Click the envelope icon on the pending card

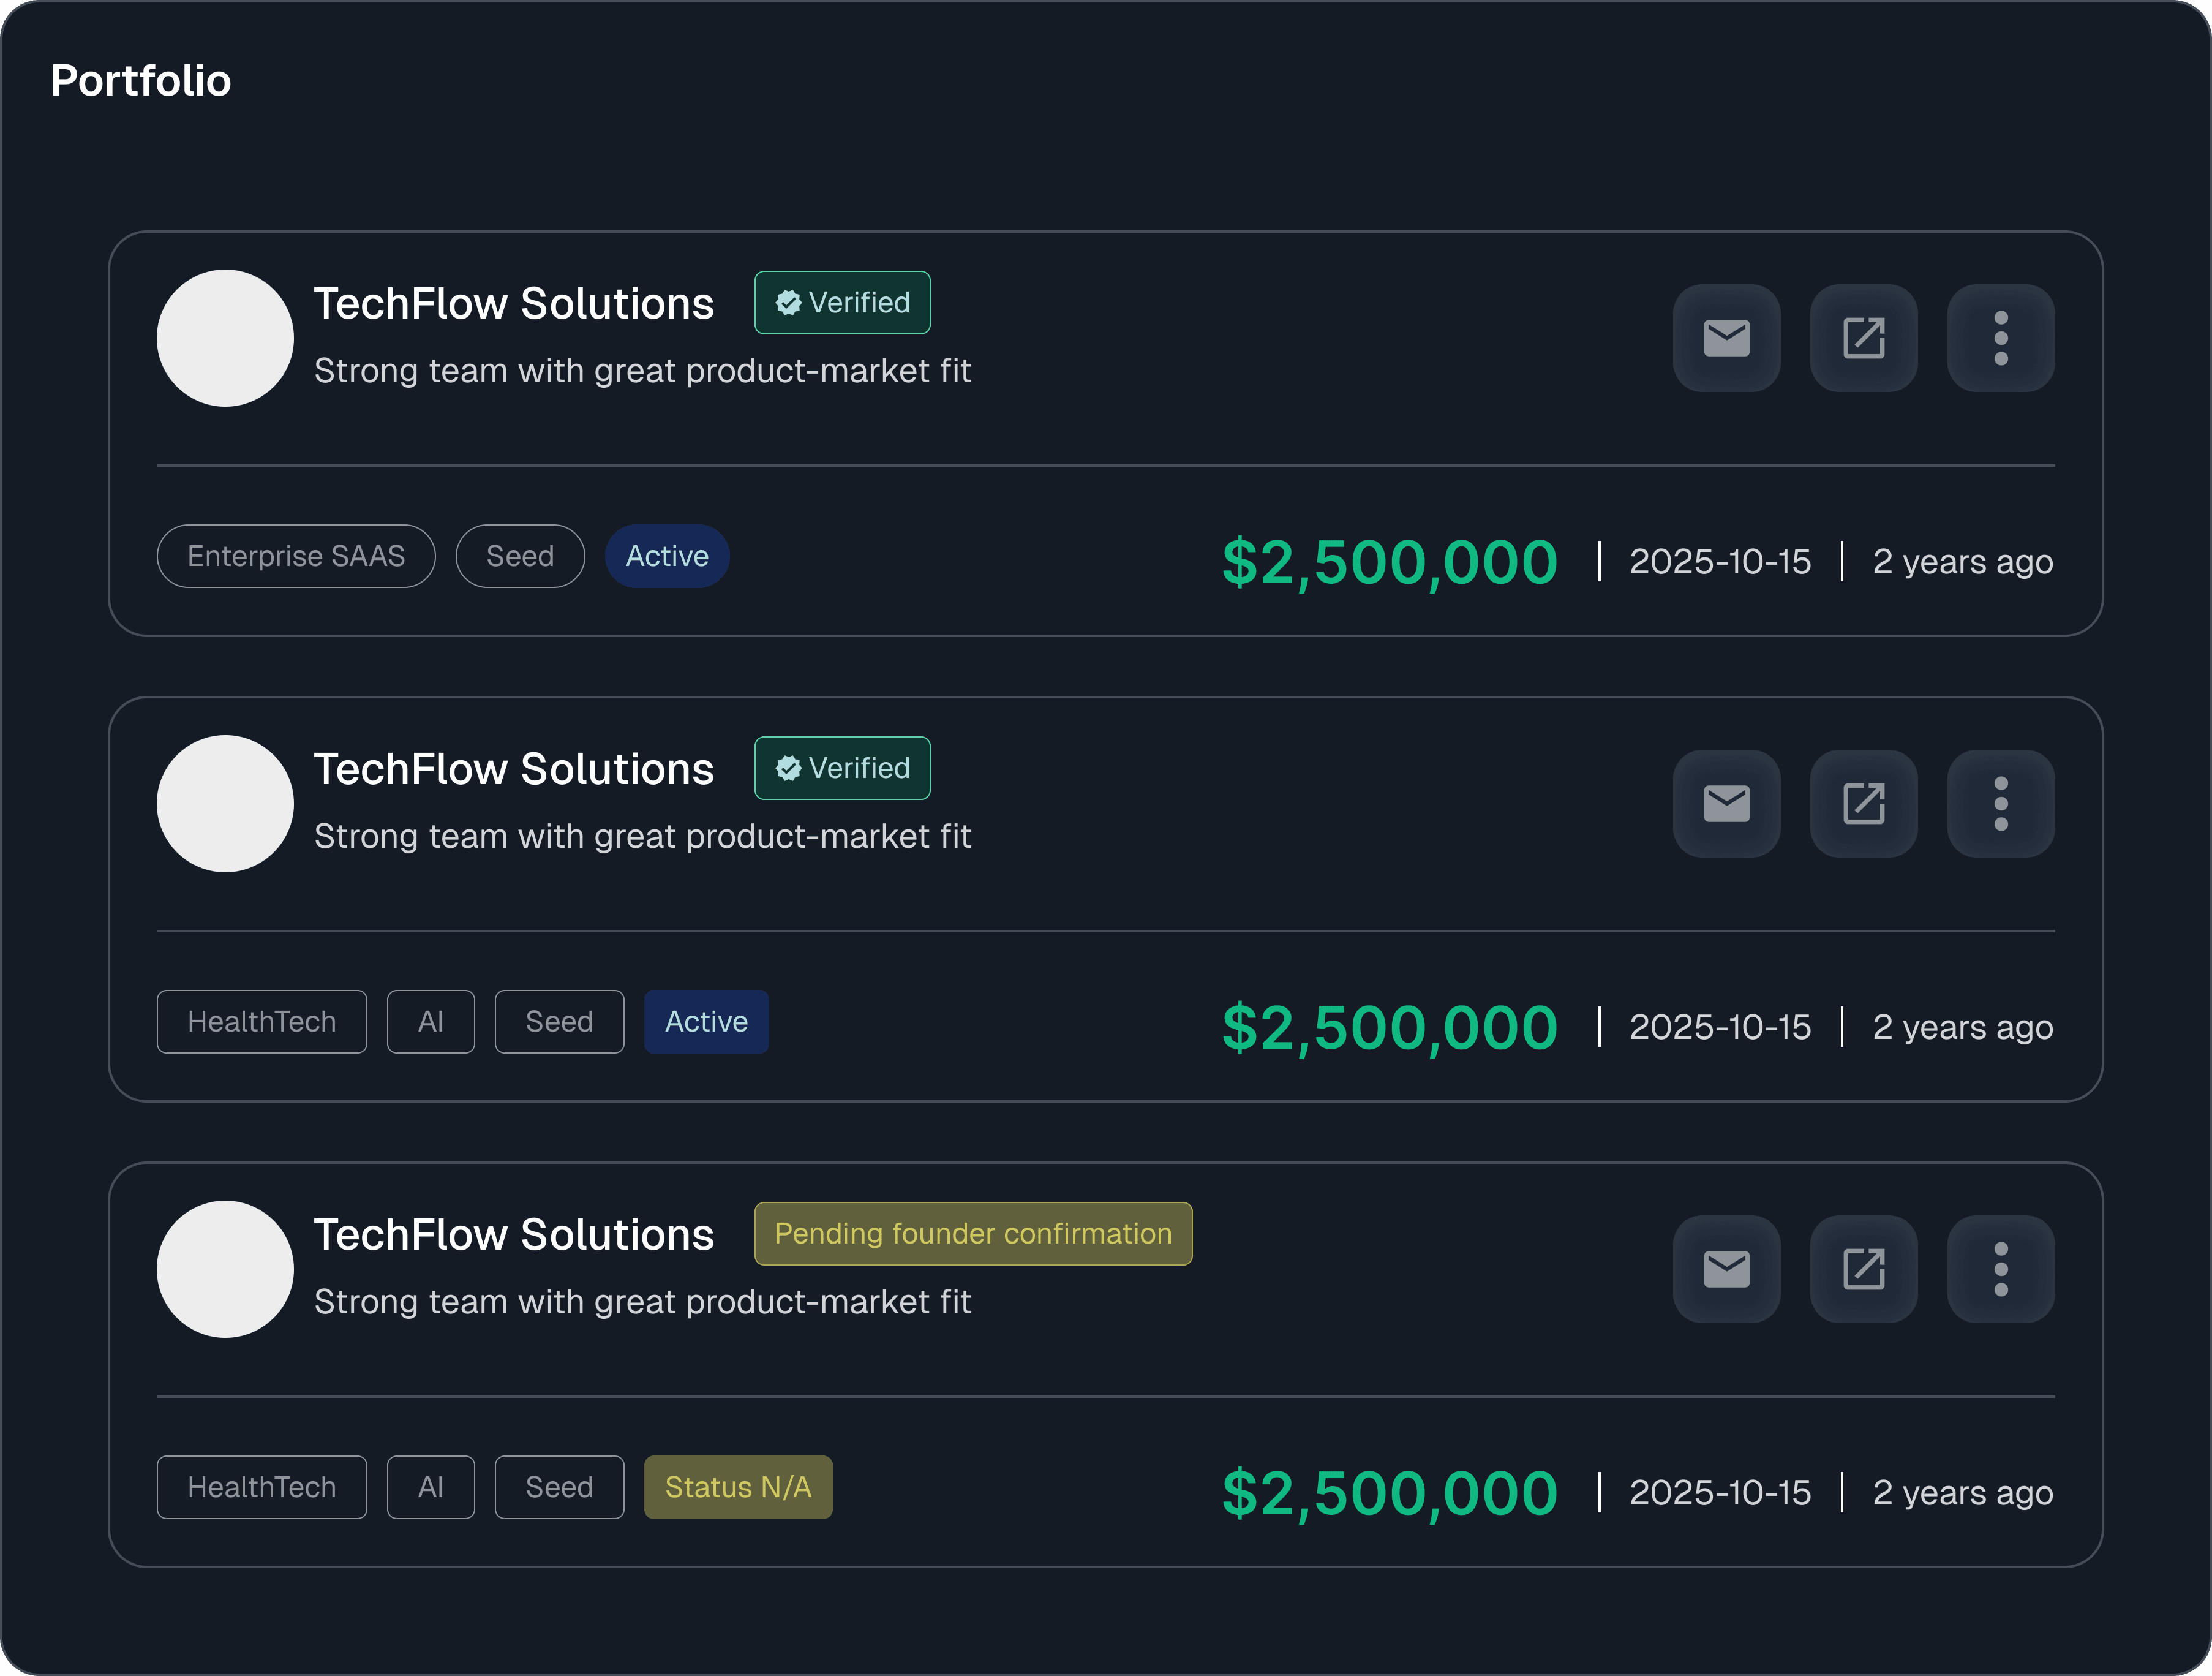pos(1726,1269)
